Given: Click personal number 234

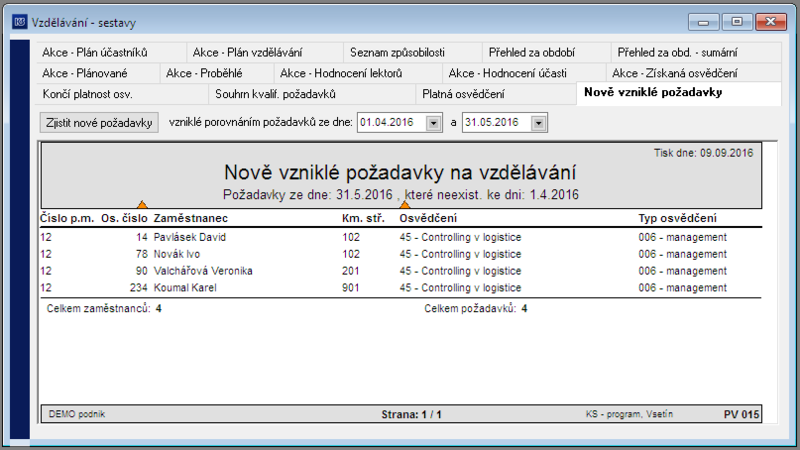Looking at the screenshot, I should (x=138, y=288).
